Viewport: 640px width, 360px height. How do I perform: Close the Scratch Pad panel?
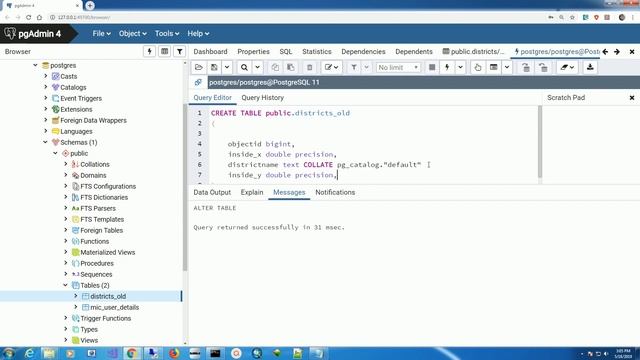[x=632, y=98]
